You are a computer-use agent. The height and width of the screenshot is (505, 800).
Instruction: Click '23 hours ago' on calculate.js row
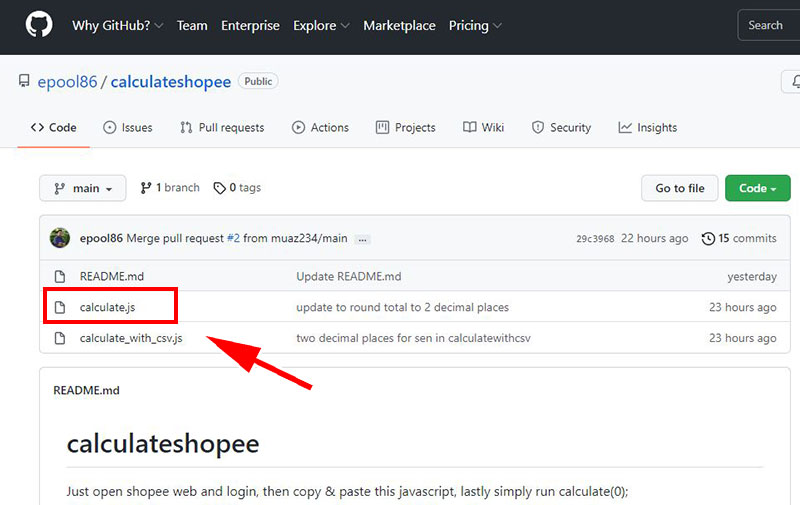[743, 307]
